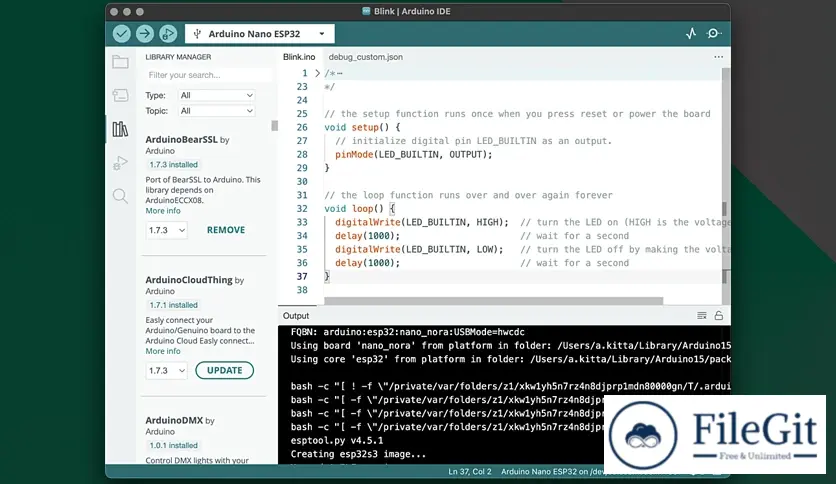
Task: Click the esptool.py v4.5.1 output line
Action: coord(337,441)
